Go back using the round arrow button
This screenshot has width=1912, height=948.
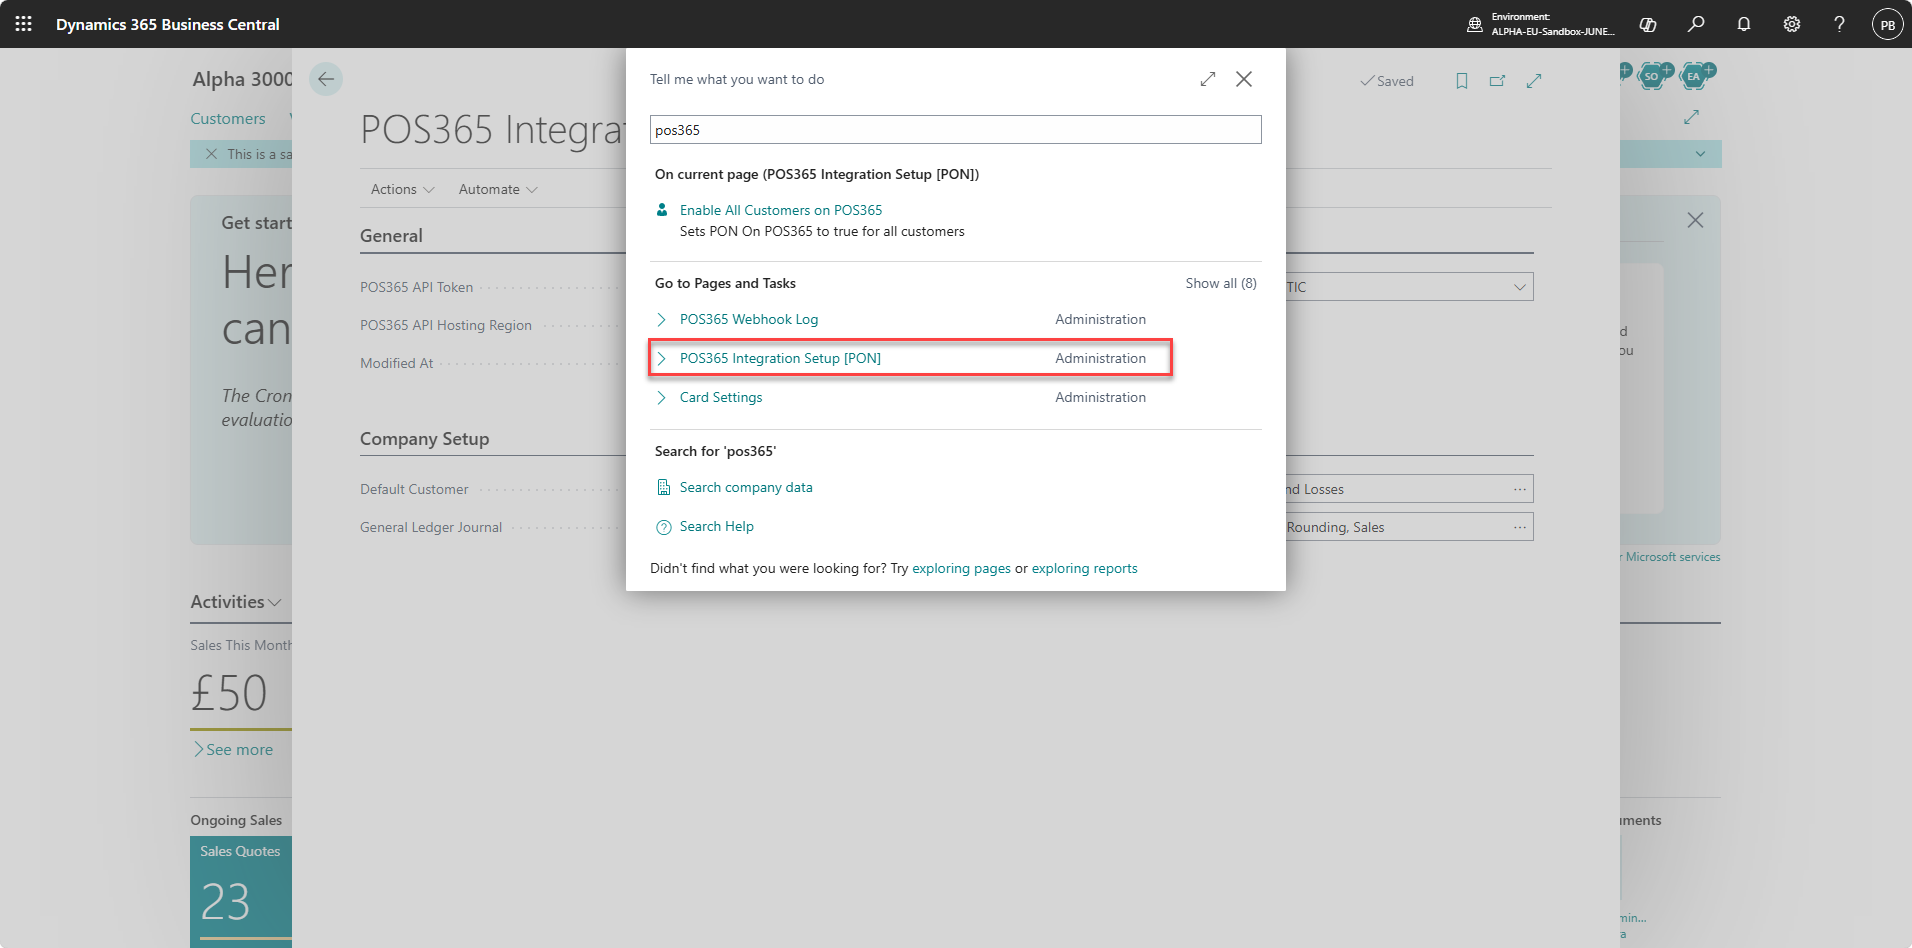tap(326, 79)
